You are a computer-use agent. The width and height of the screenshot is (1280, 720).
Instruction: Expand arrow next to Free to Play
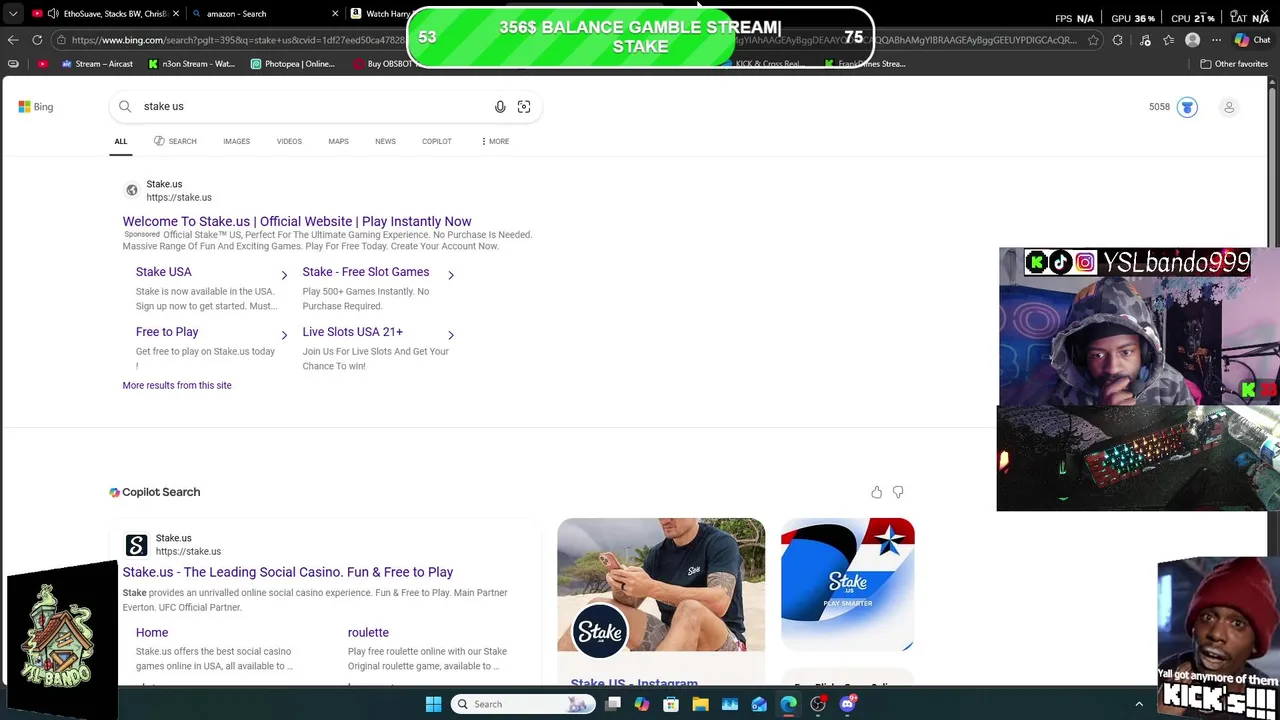pyautogui.click(x=284, y=335)
